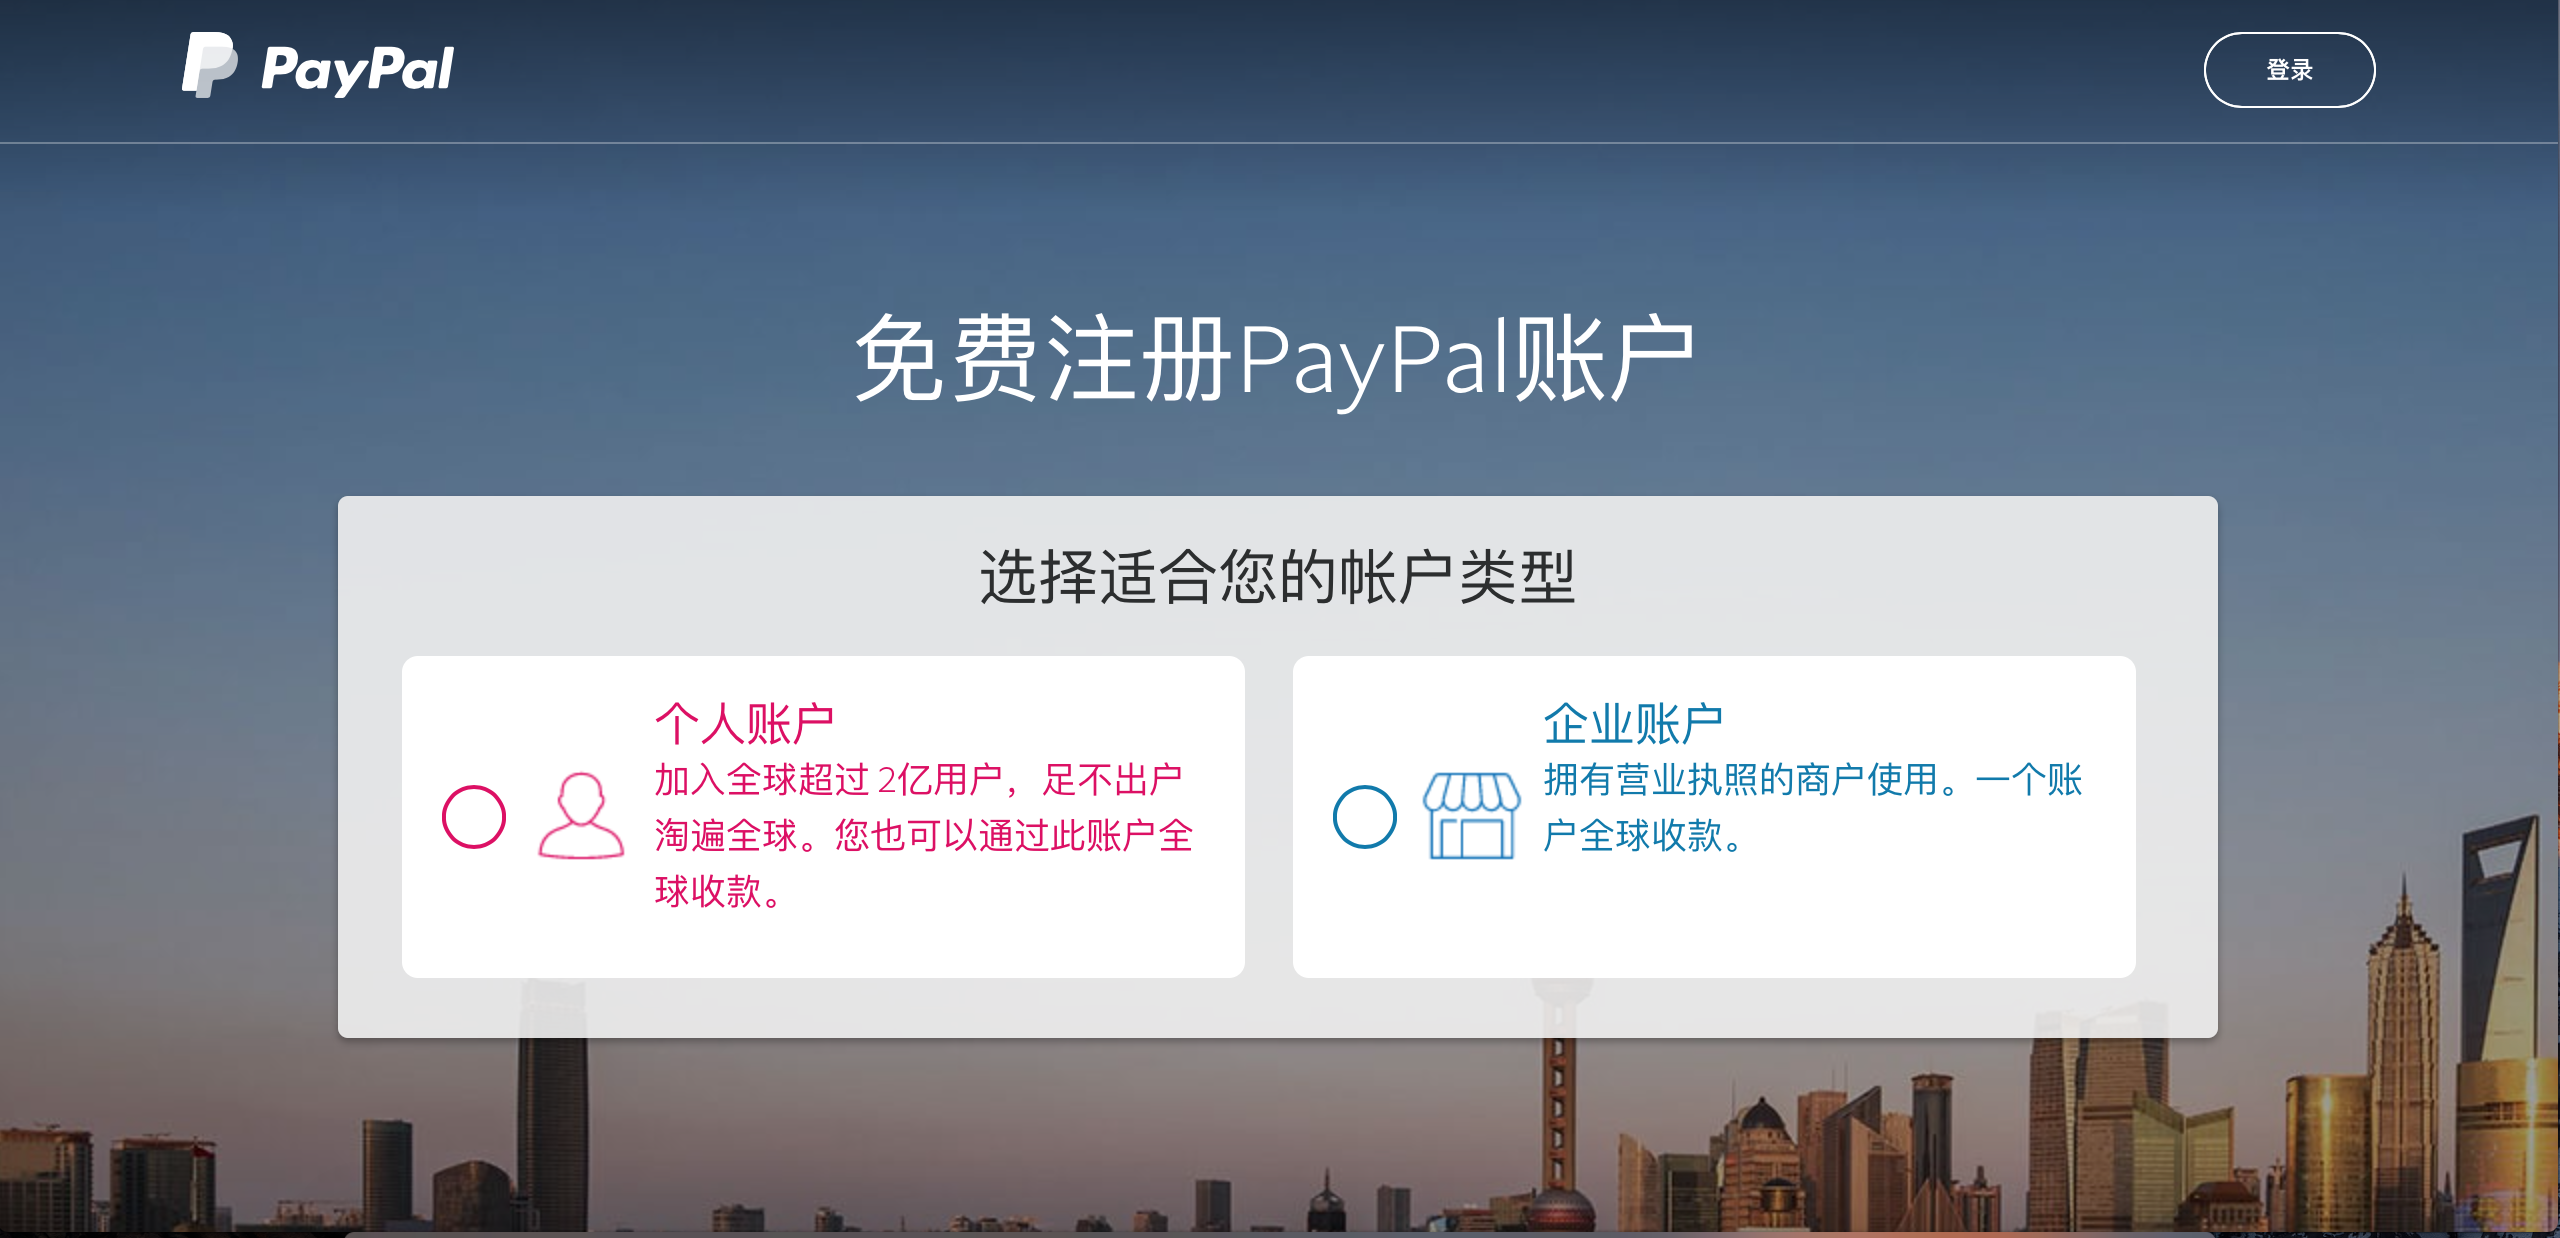The height and width of the screenshot is (1238, 2560).
Task: Click the pink text 球收款。
Action: [718, 891]
